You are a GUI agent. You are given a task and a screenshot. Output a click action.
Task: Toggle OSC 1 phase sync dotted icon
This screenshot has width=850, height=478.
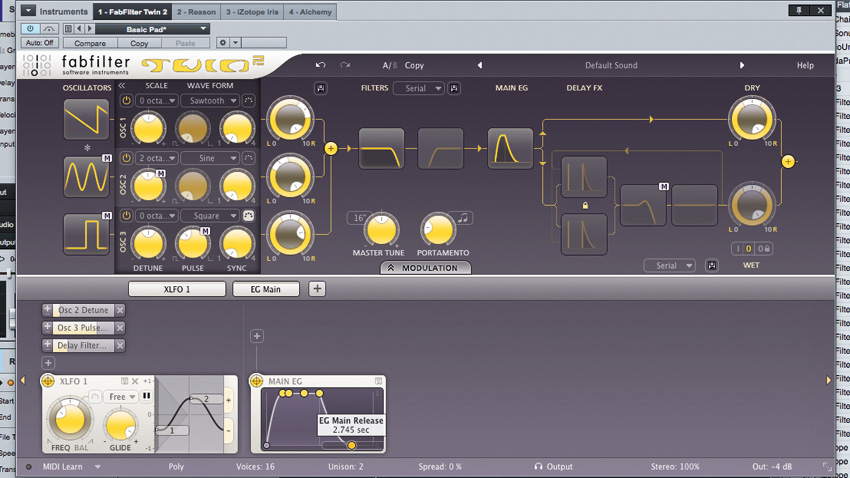(x=248, y=101)
